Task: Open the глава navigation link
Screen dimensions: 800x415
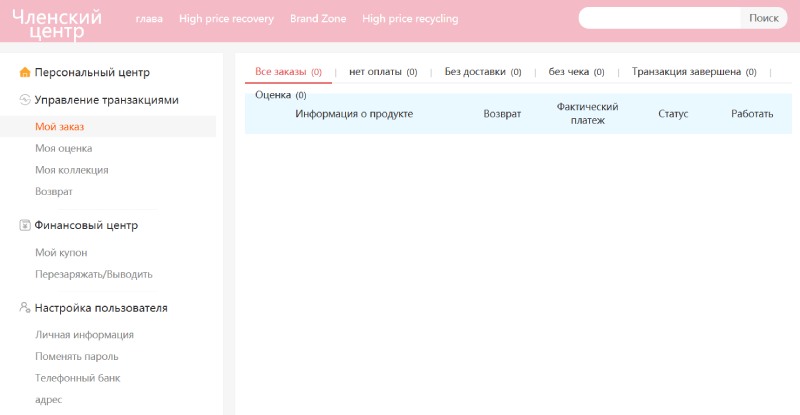Action: tap(150, 19)
